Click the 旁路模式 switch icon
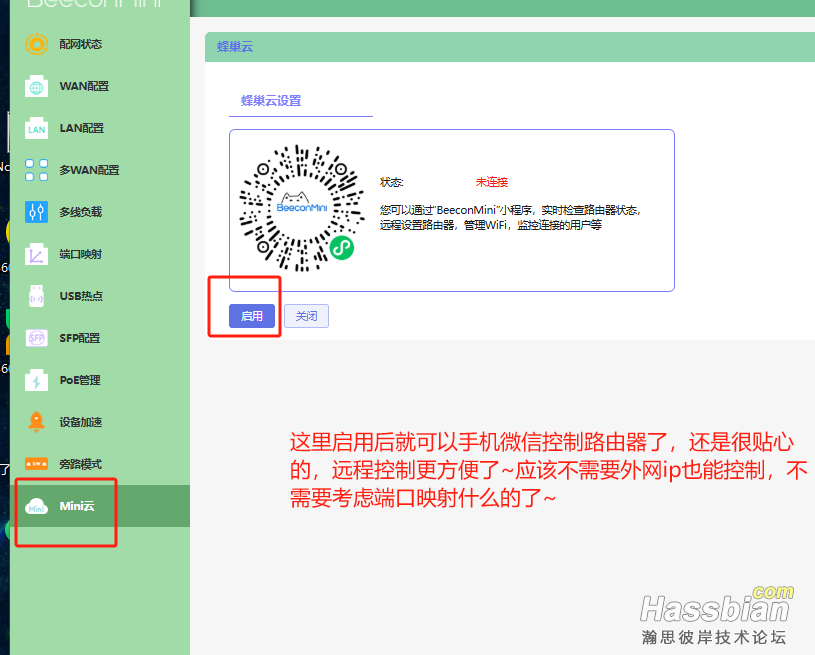 coord(36,464)
